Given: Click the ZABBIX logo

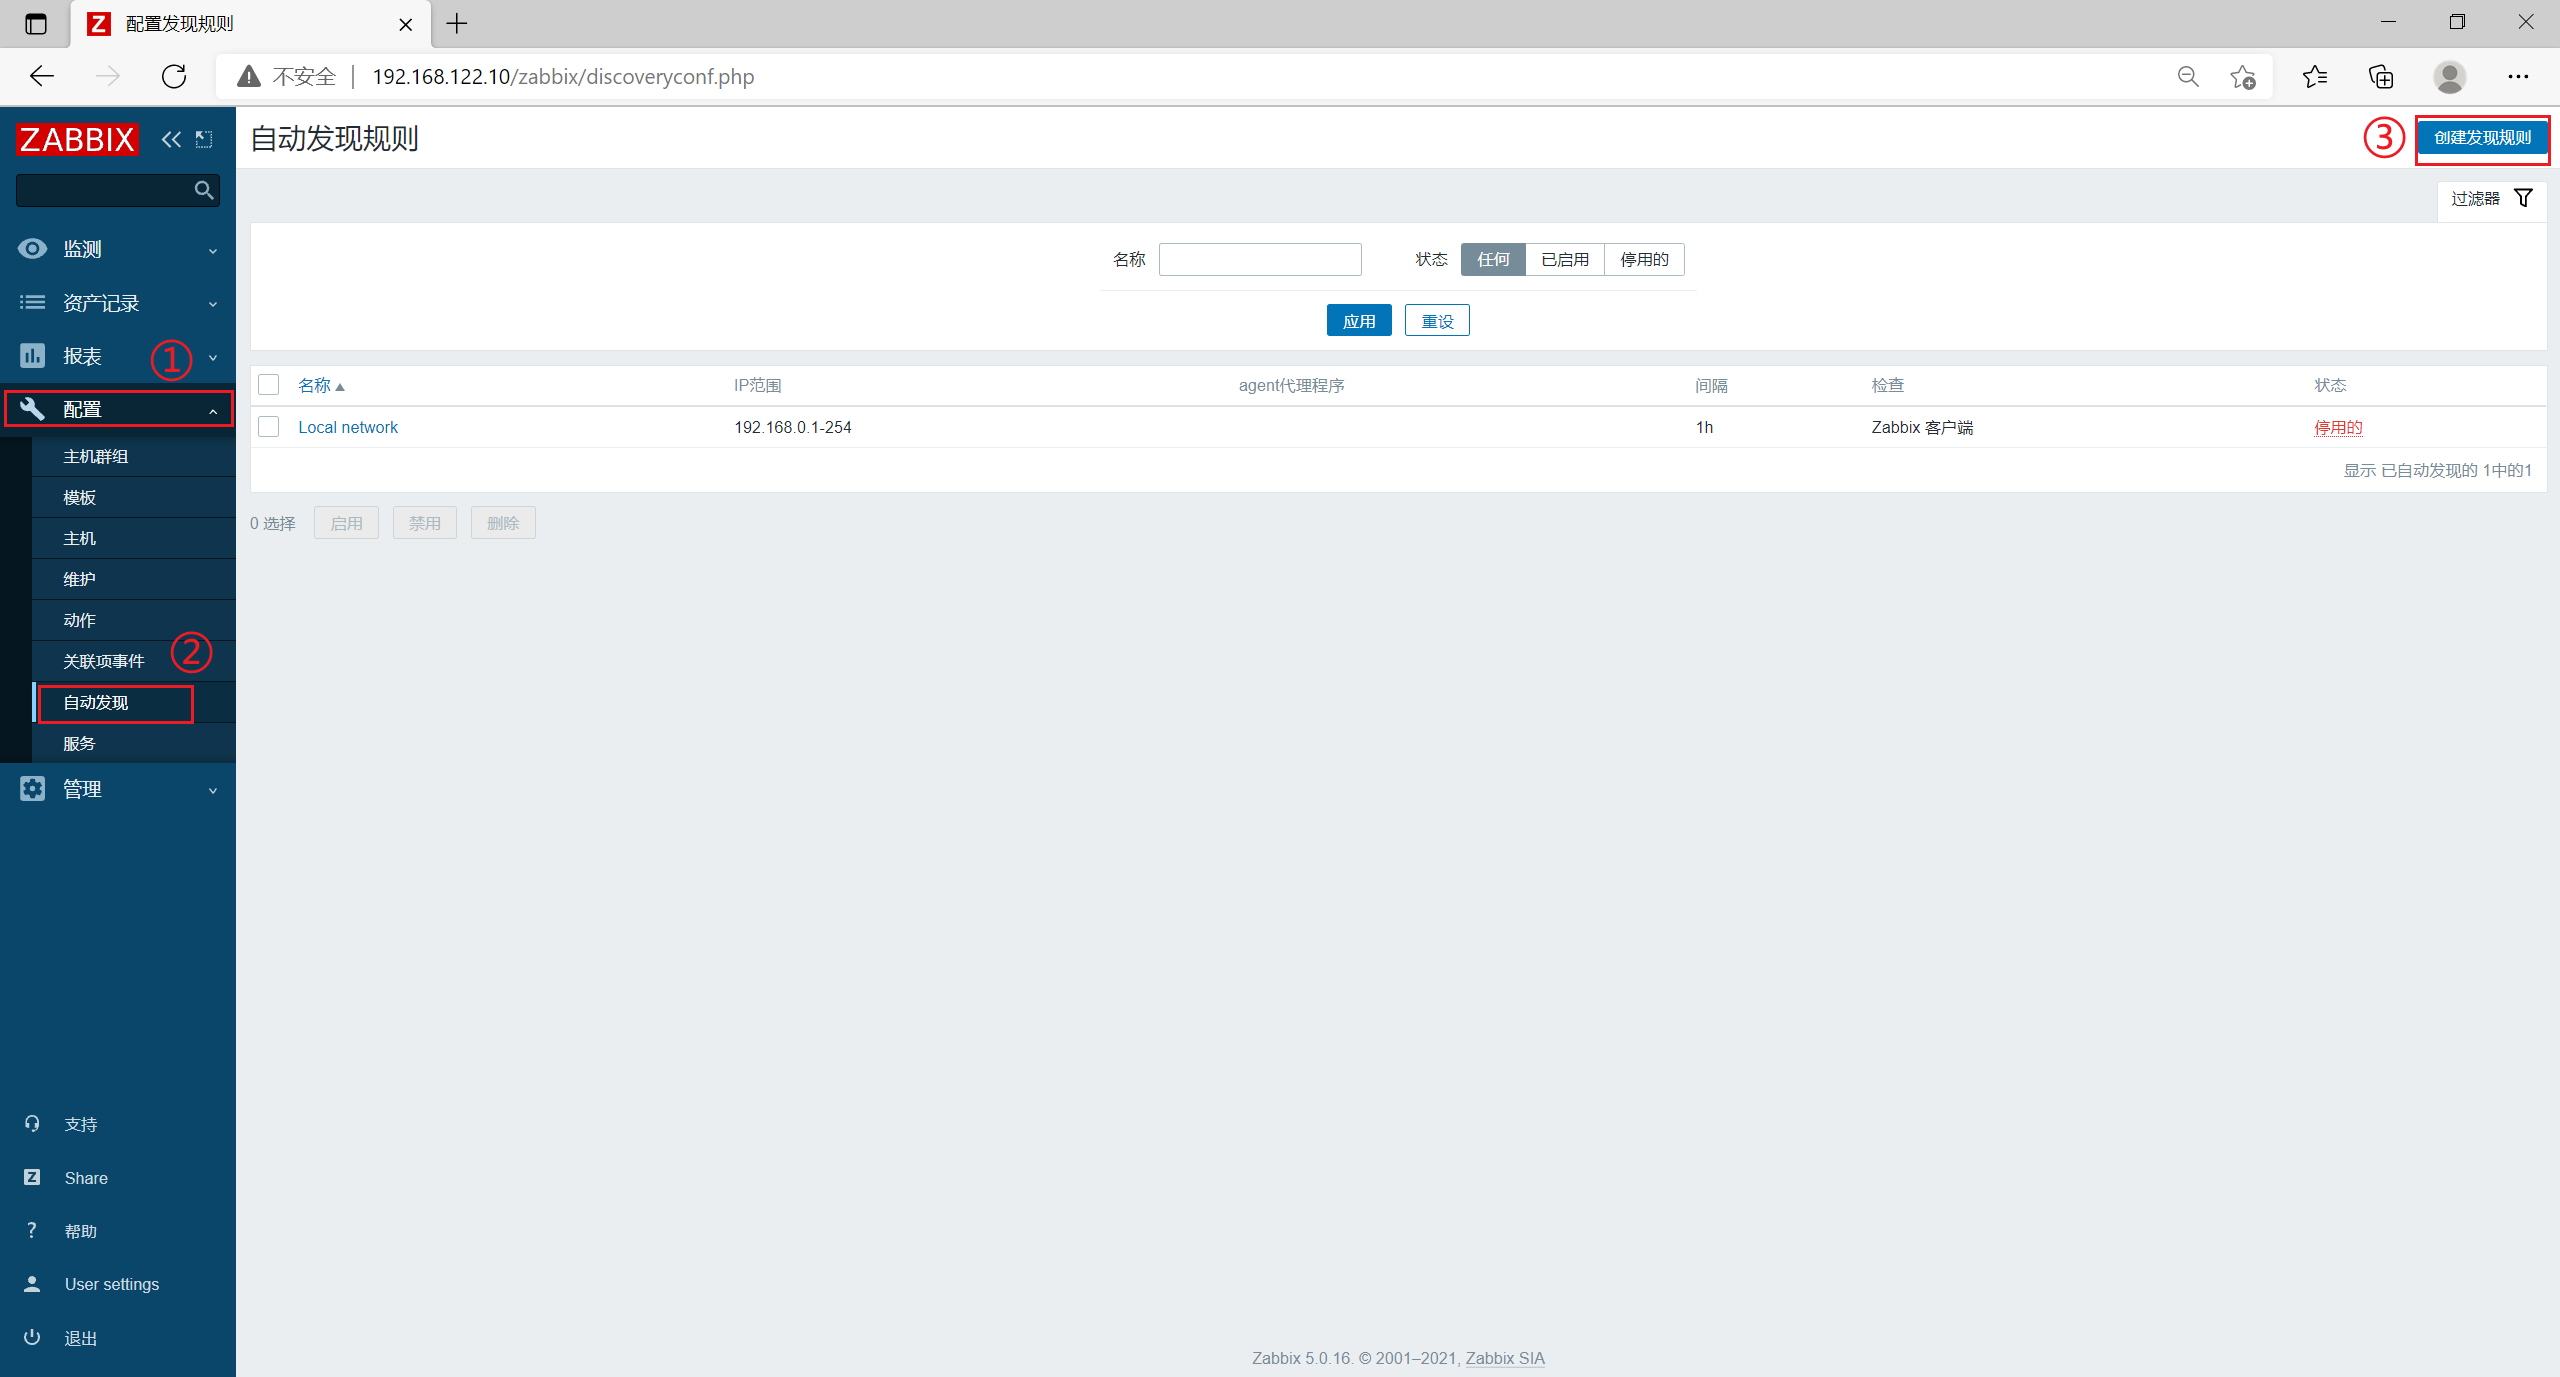Looking at the screenshot, I should click(x=77, y=139).
